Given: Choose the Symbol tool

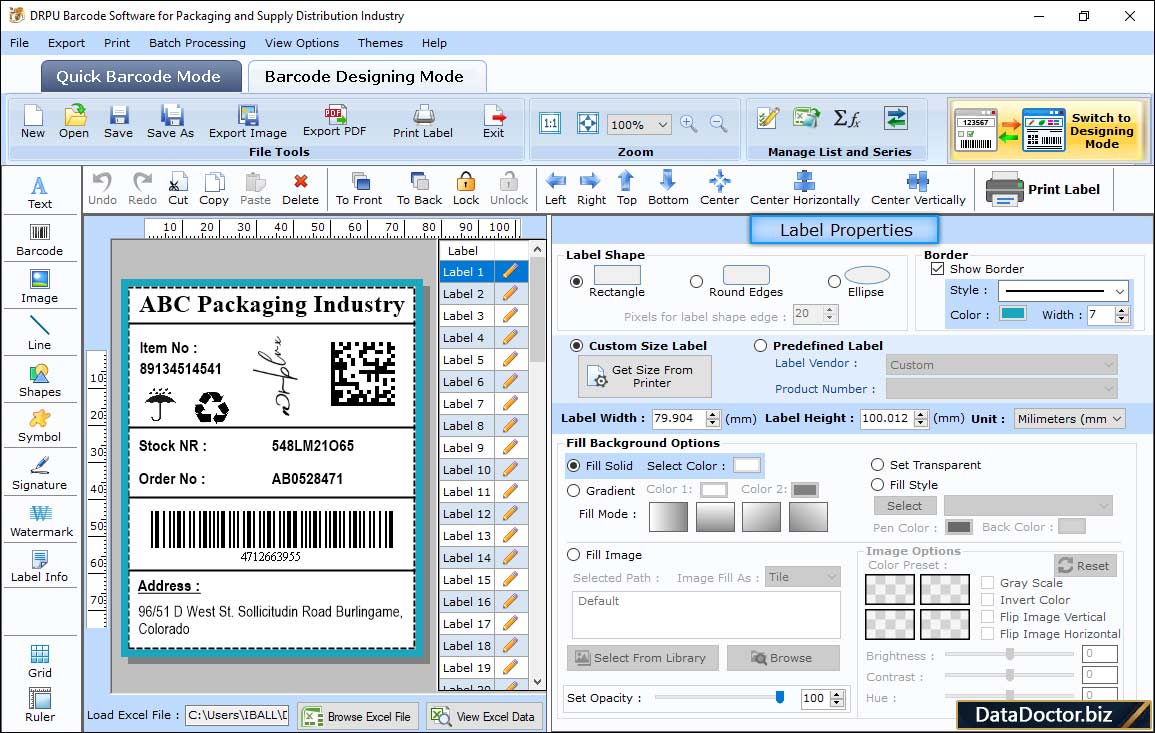Looking at the screenshot, I should click(x=40, y=427).
